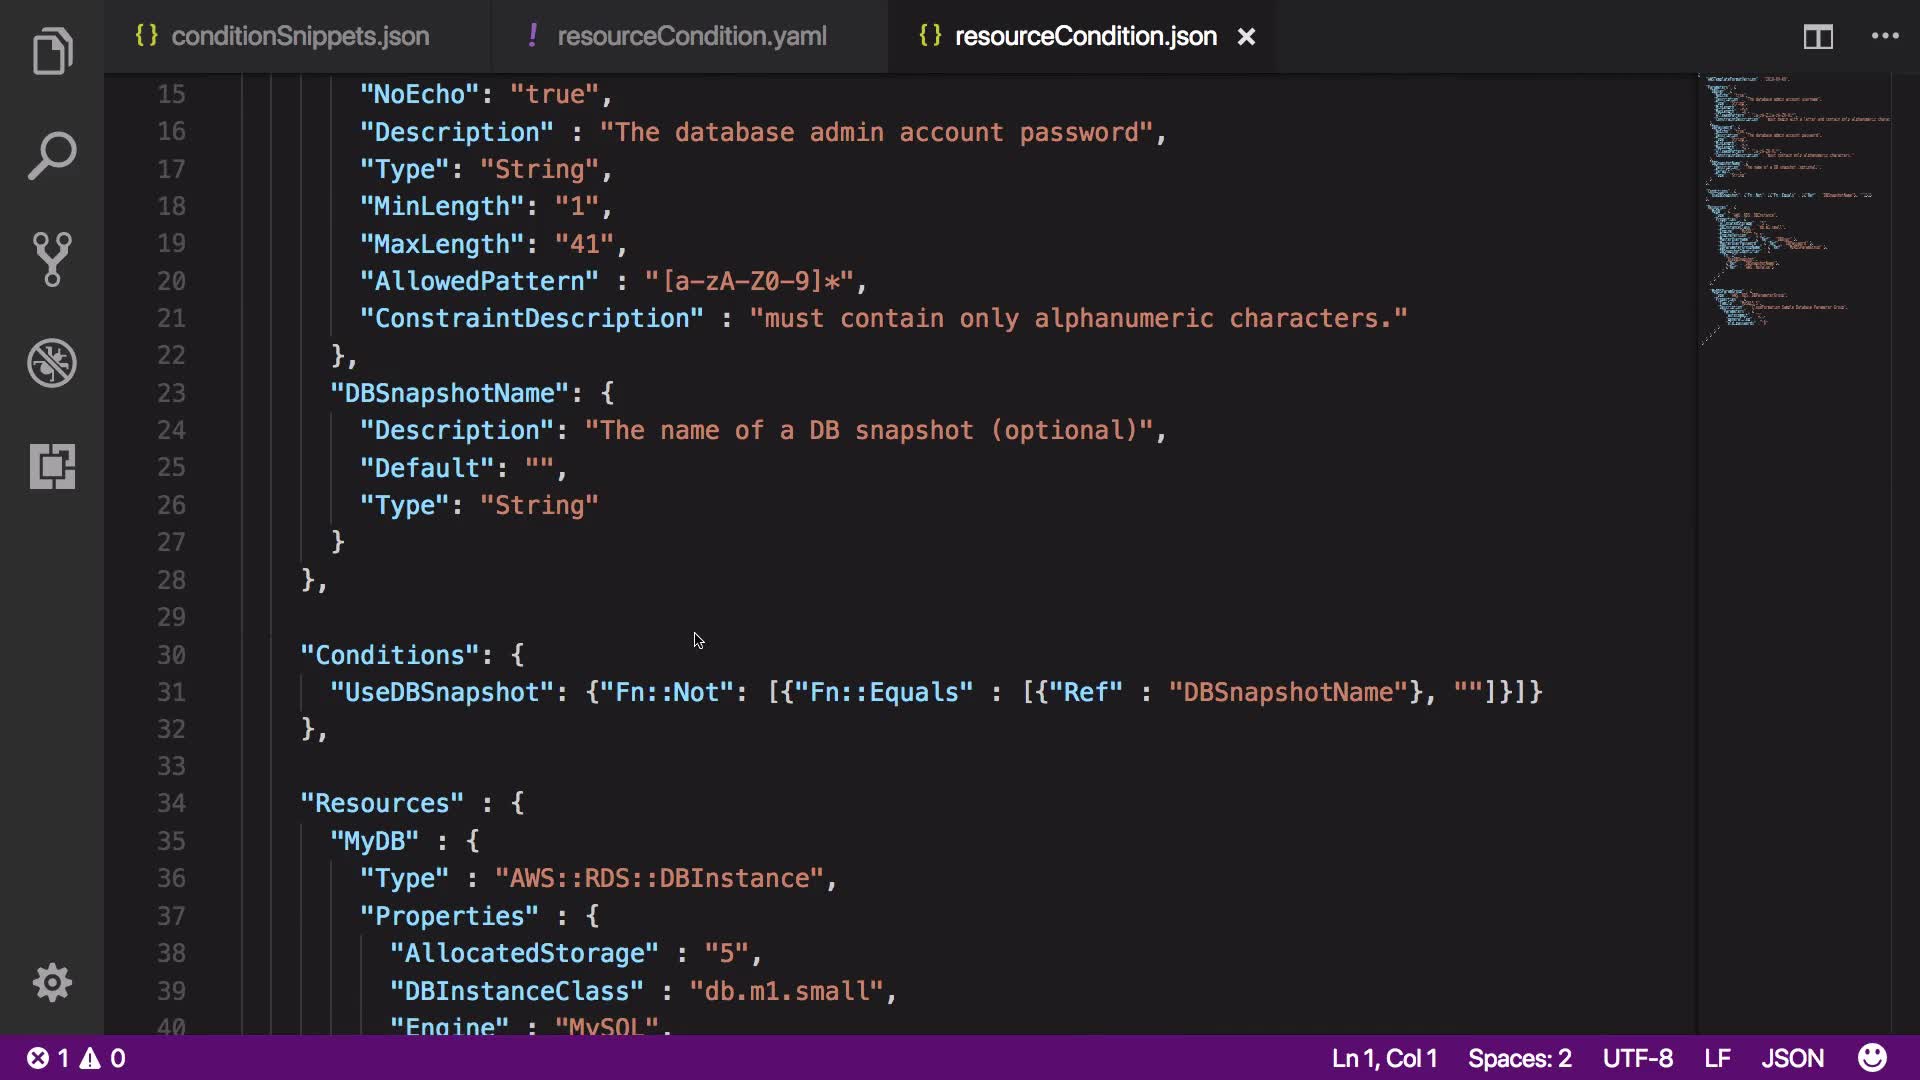Viewport: 1920px width, 1080px height.
Task: Open the Search panel icon
Action: 52,156
